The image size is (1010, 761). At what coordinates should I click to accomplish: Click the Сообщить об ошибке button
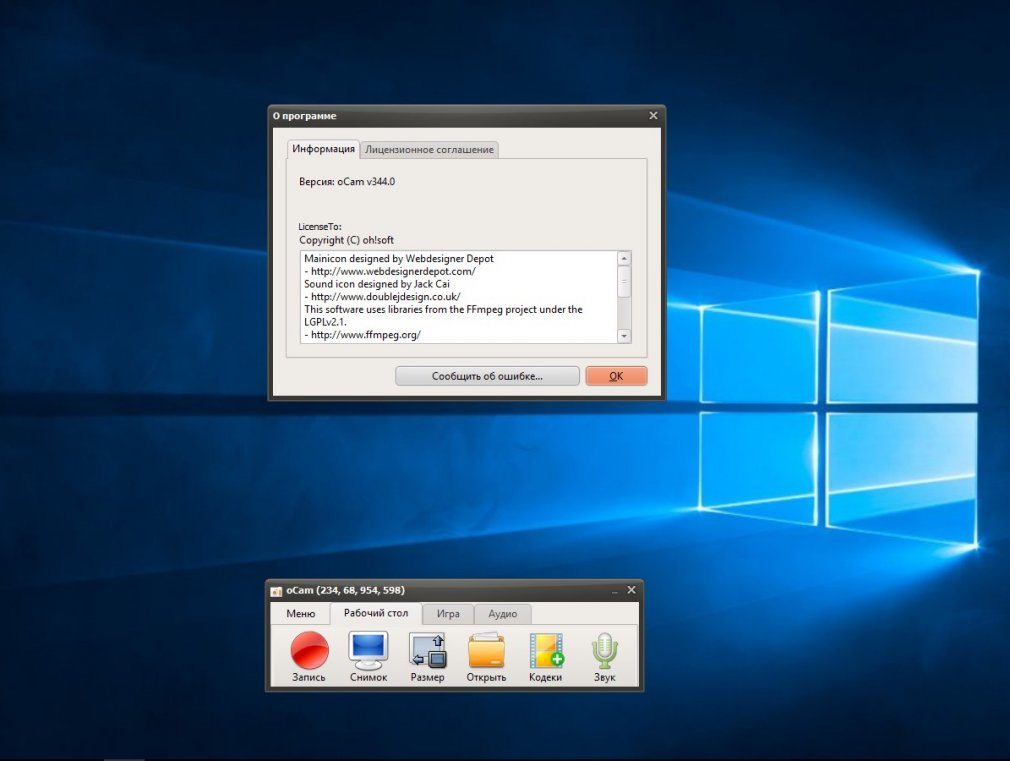click(x=487, y=376)
